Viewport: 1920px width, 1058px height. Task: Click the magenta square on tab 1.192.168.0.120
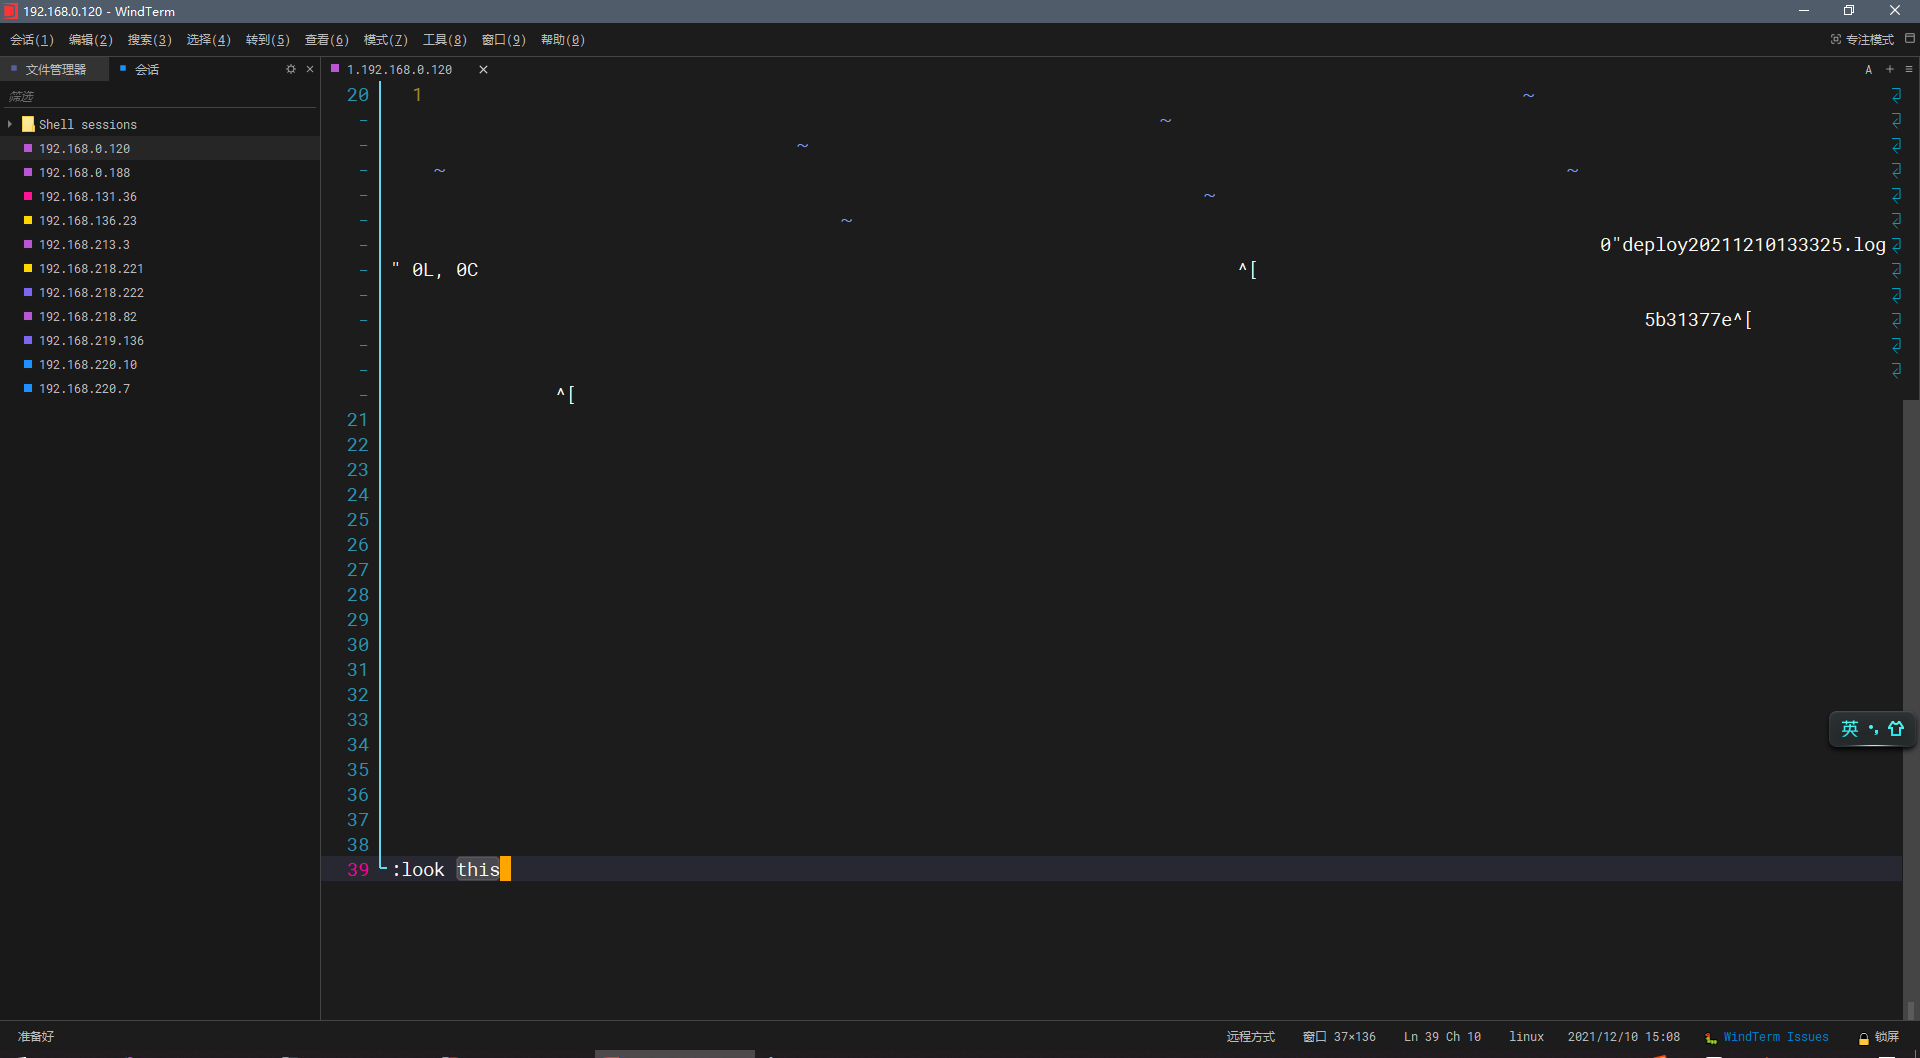tap(335, 69)
